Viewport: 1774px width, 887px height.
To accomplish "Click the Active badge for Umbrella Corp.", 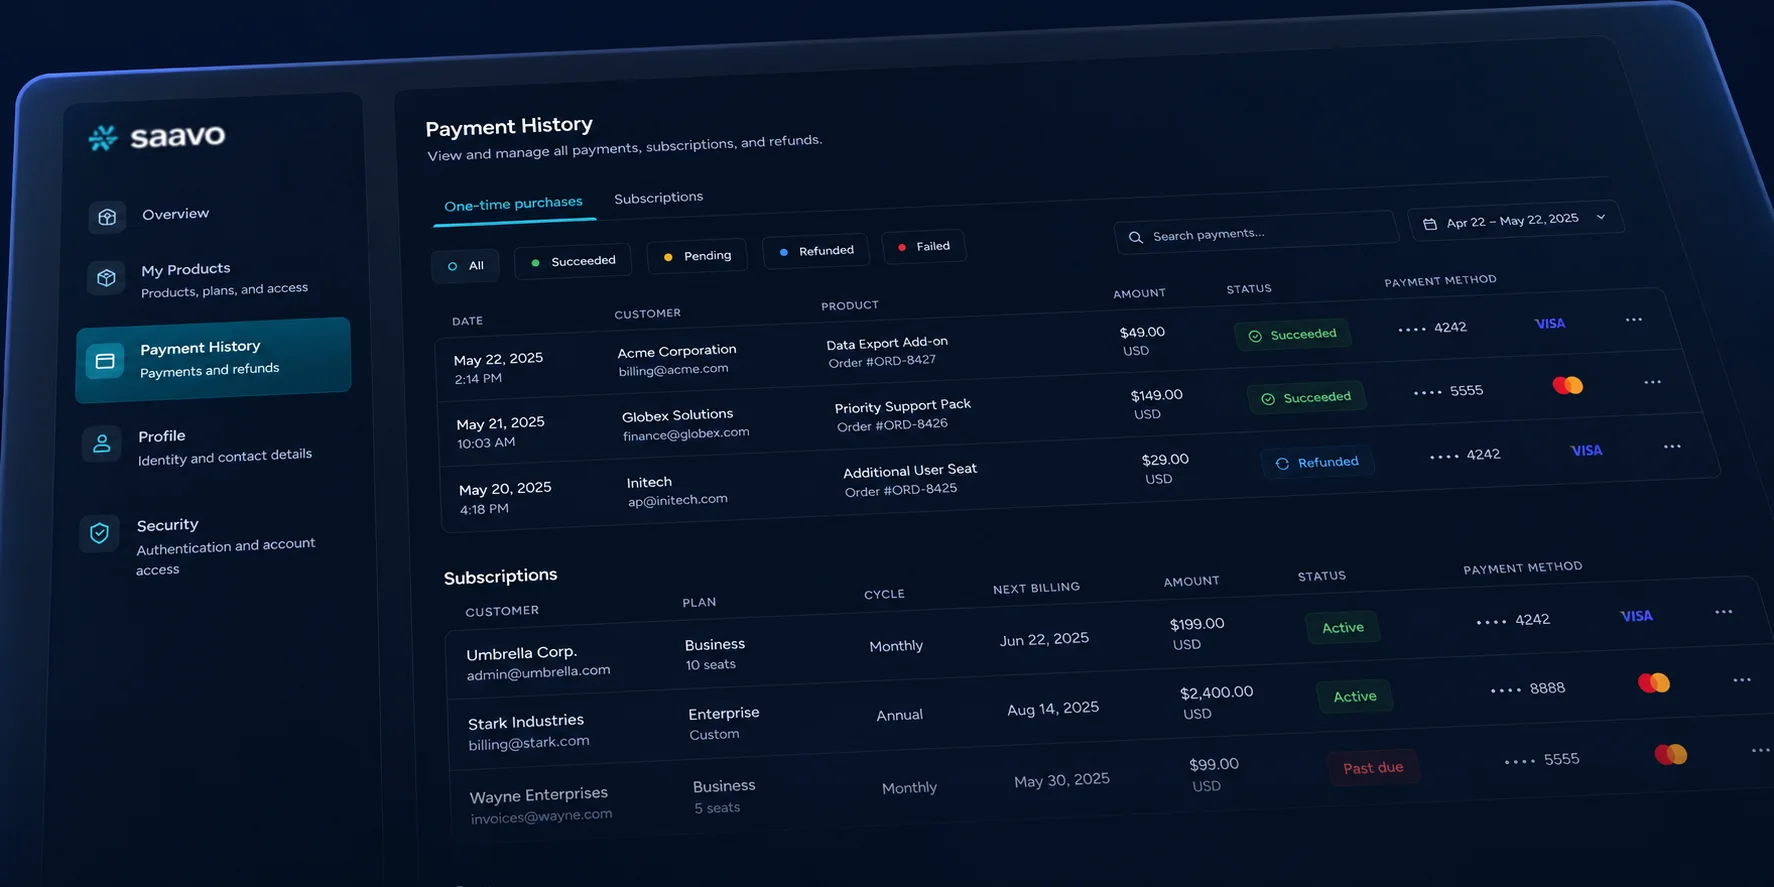I will (1343, 628).
